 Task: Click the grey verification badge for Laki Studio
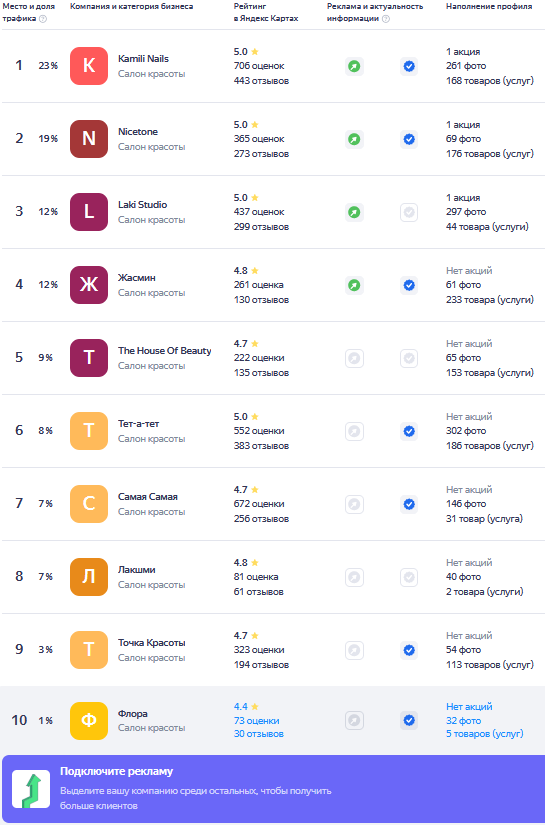tap(409, 213)
